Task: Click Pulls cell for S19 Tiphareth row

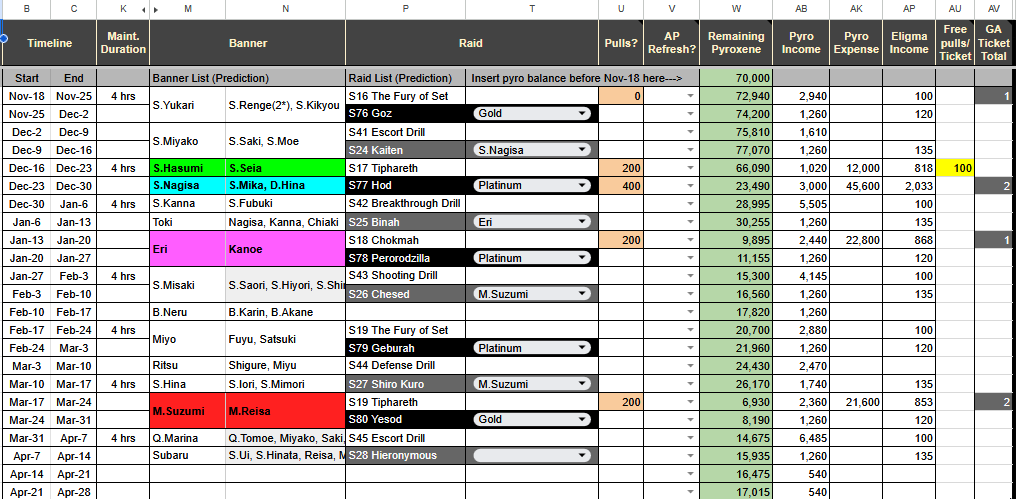Action: [621, 402]
